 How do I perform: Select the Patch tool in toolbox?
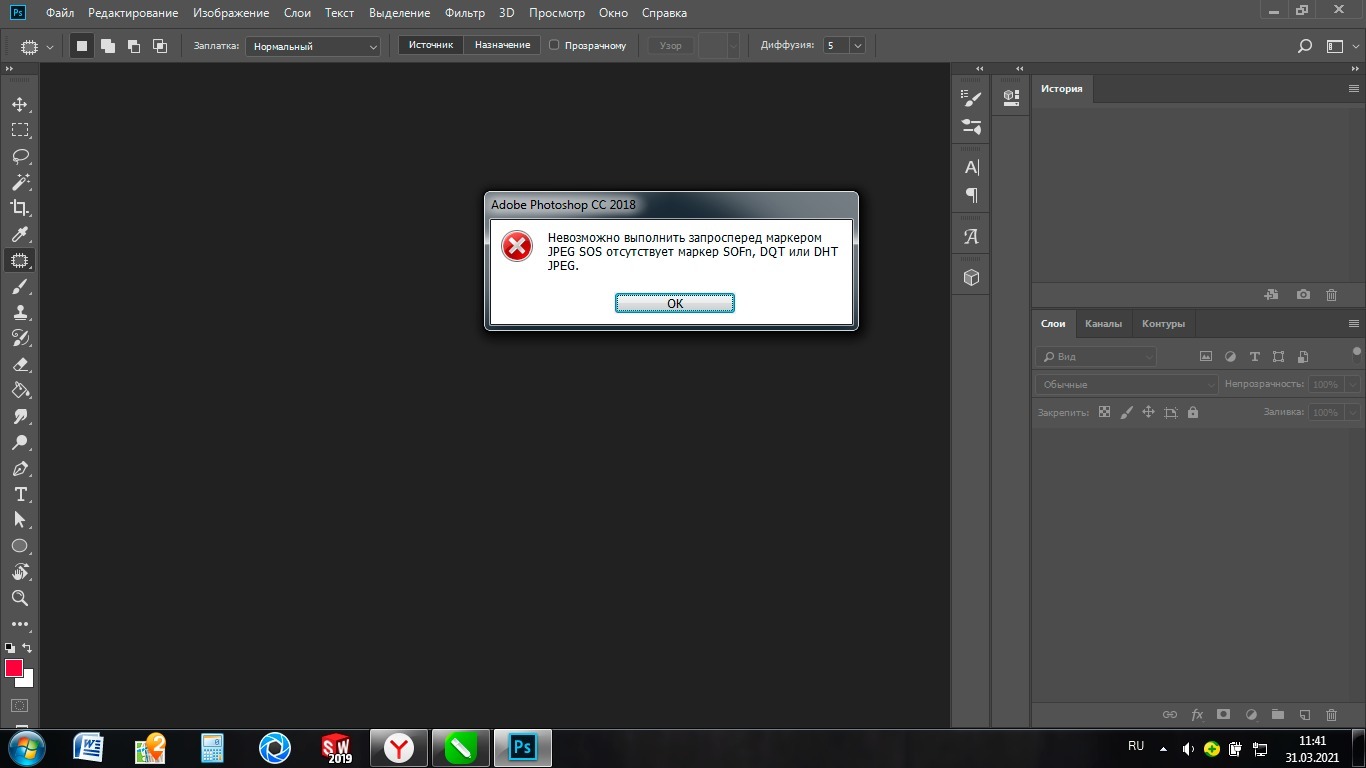20,260
